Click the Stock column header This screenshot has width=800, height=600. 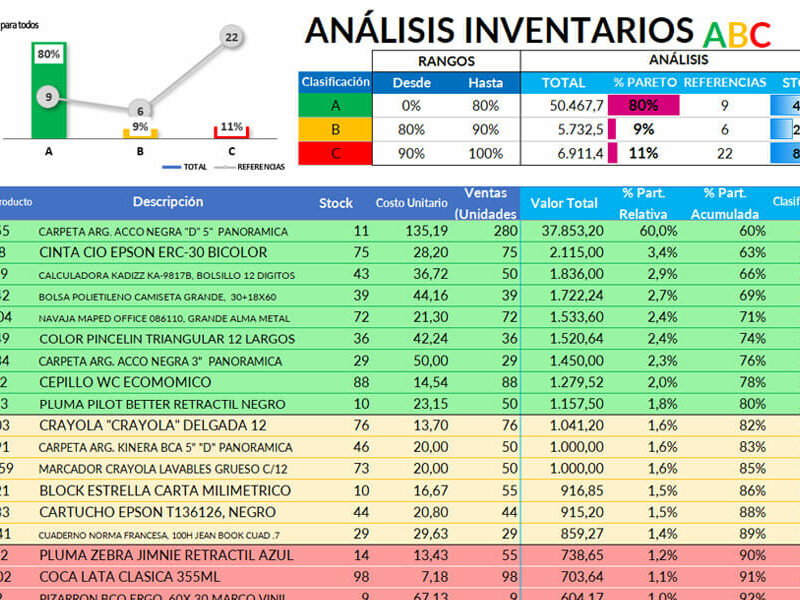(336, 203)
